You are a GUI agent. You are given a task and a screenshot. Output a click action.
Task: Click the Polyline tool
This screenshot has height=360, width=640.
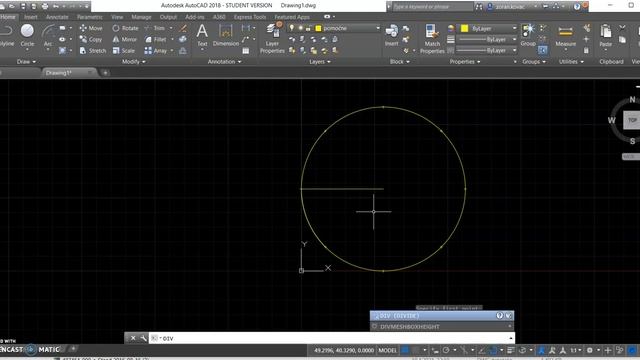click(7, 35)
